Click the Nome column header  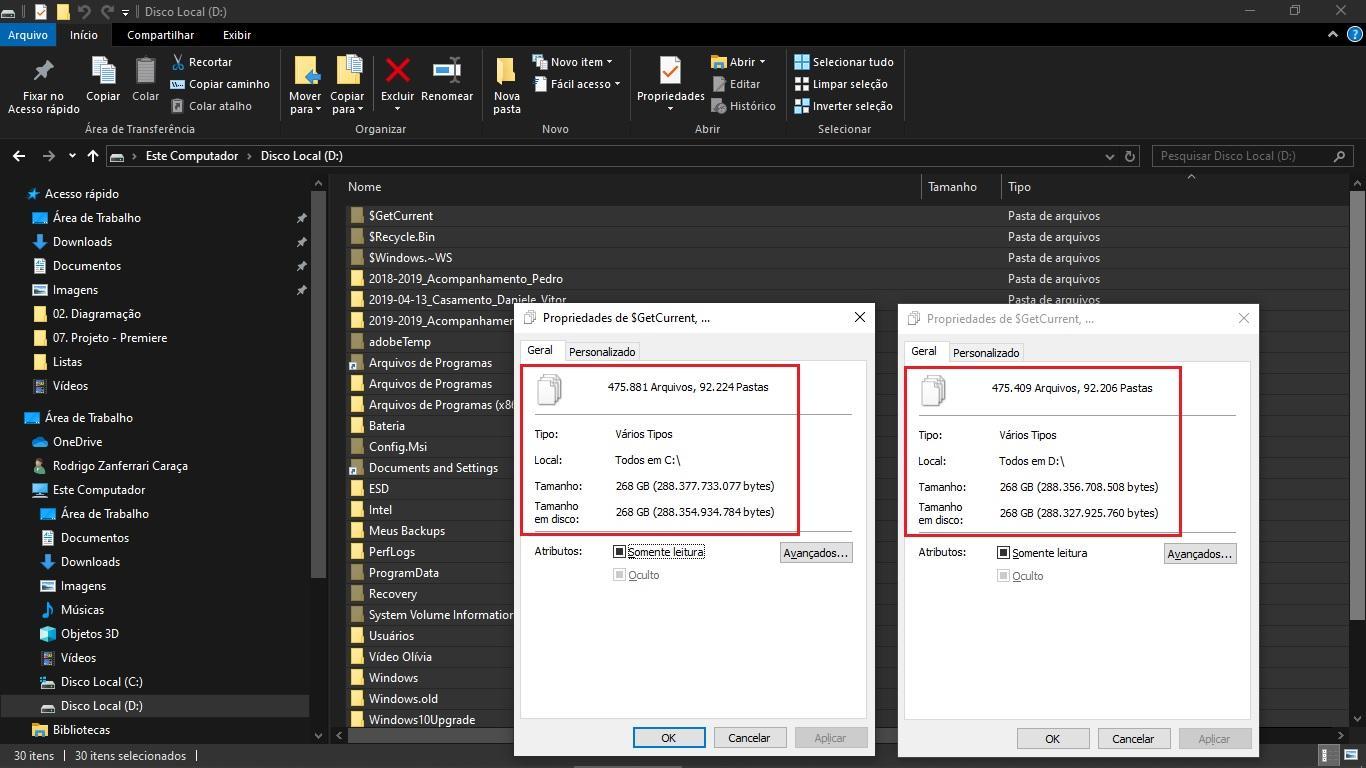pos(634,187)
